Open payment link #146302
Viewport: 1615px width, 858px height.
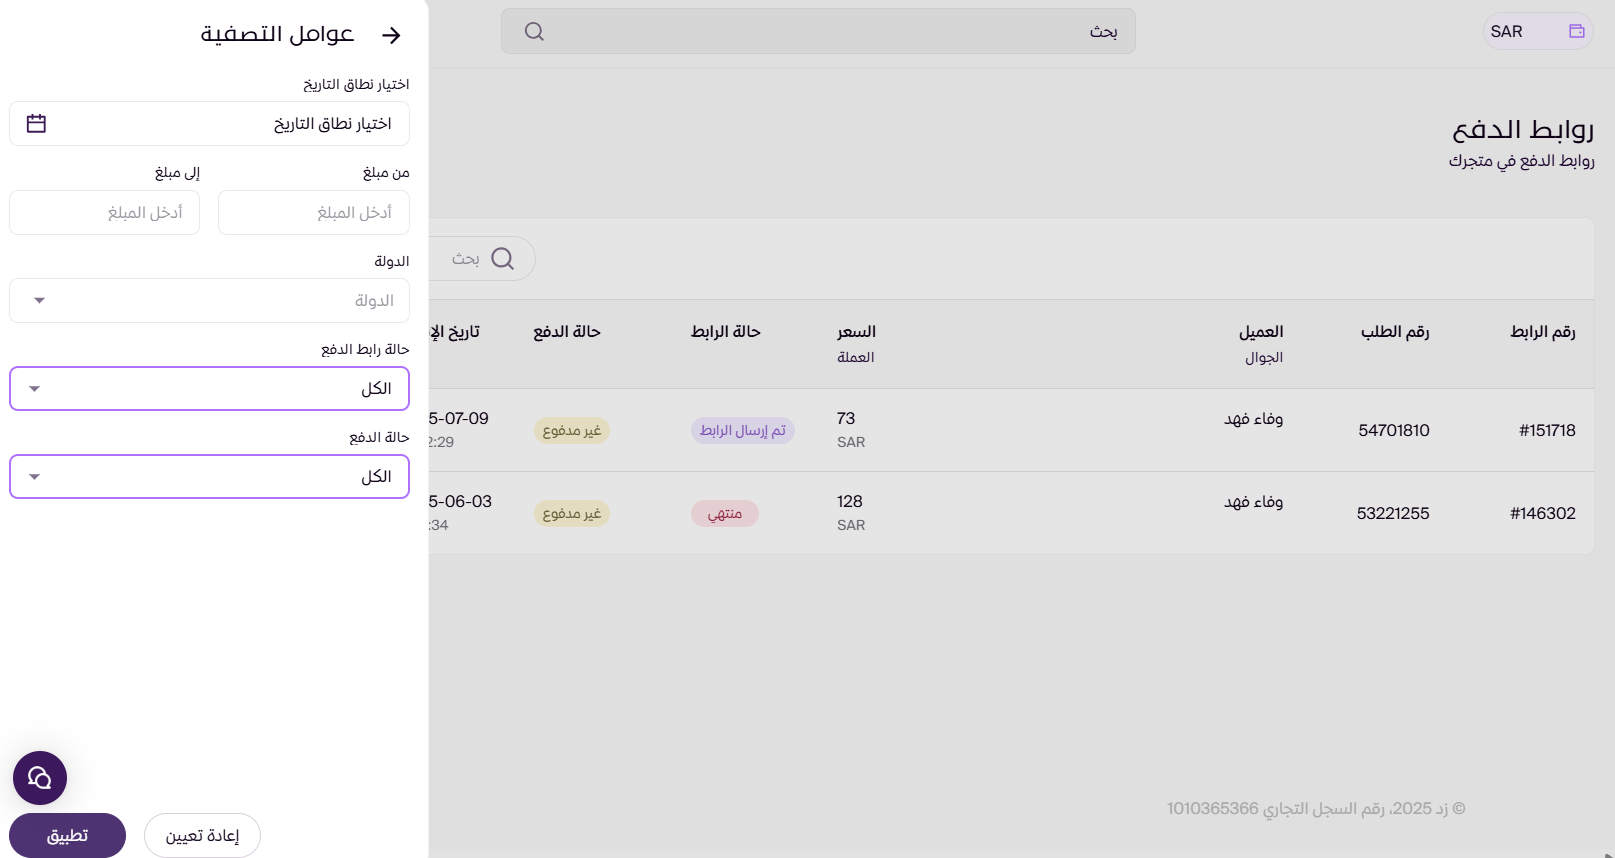coord(1542,514)
